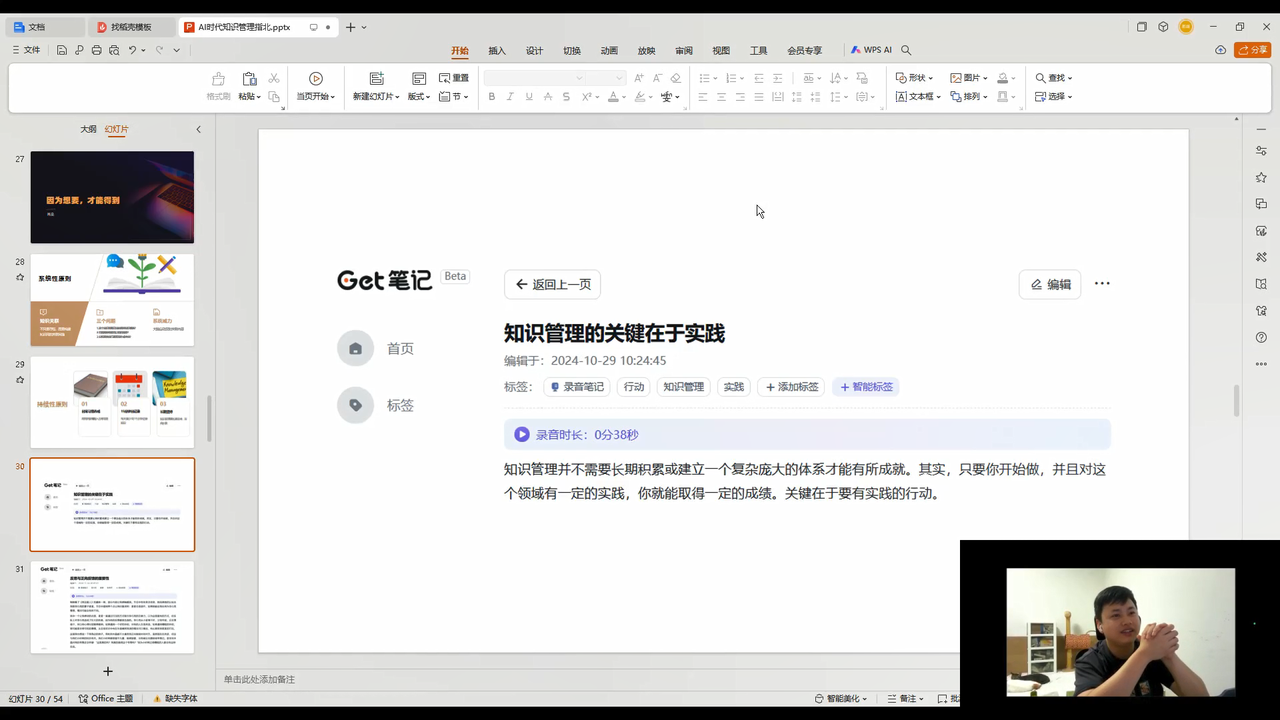Align text right in the ribbon
Viewport: 1280px width, 720px height.
coord(740,97)
